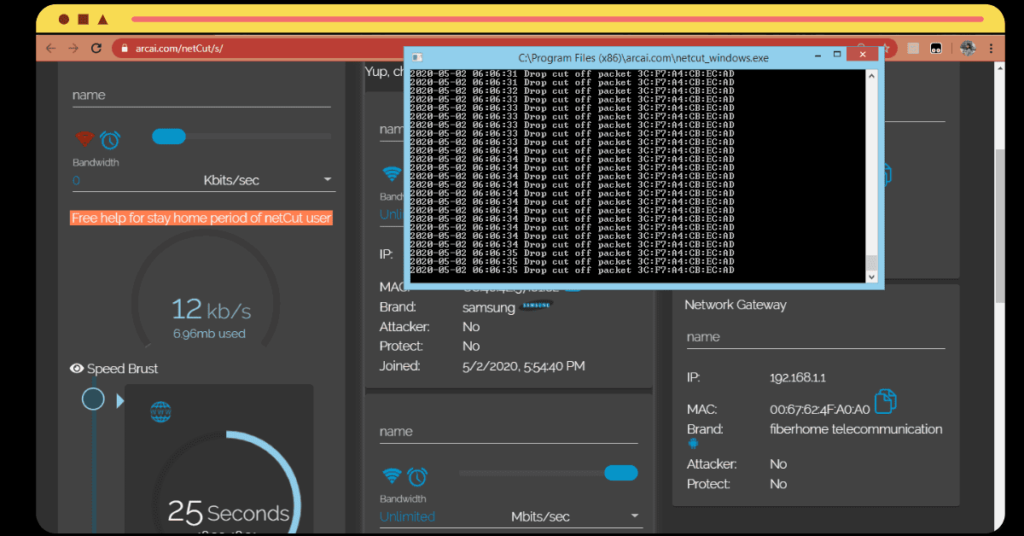The height and width of the screenshot is (536, 1024).
Task: Open the Chrome three-dot menu
Action: pos(991,48)
